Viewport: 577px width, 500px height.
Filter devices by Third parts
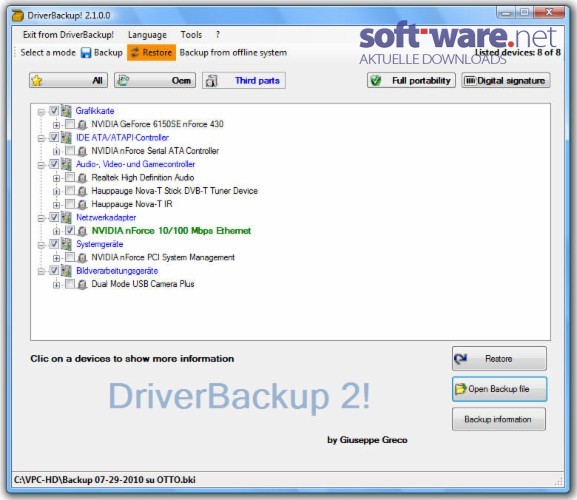click(x=244, y=81)
